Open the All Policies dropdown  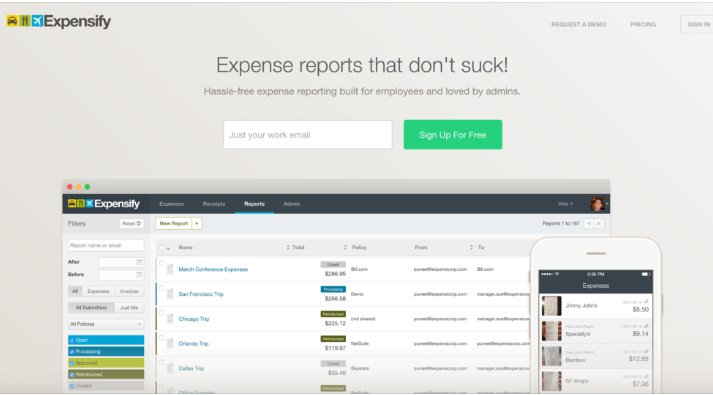106,324
